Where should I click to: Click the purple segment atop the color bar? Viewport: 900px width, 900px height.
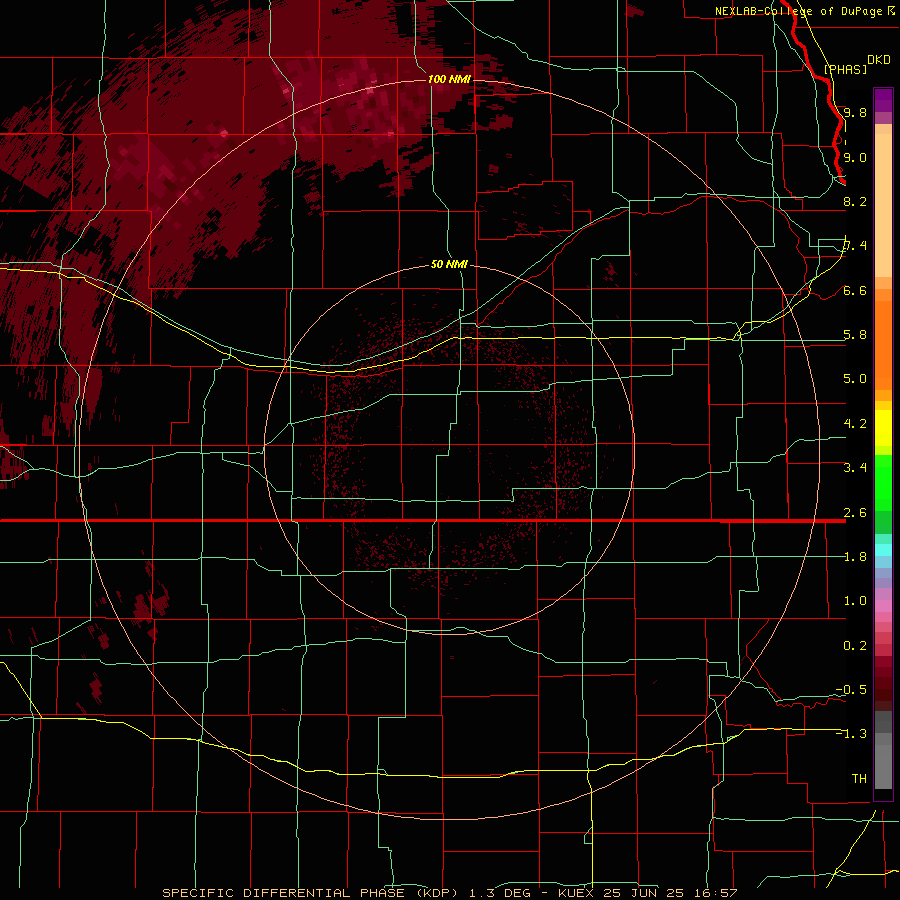click(x=883, y=100)
